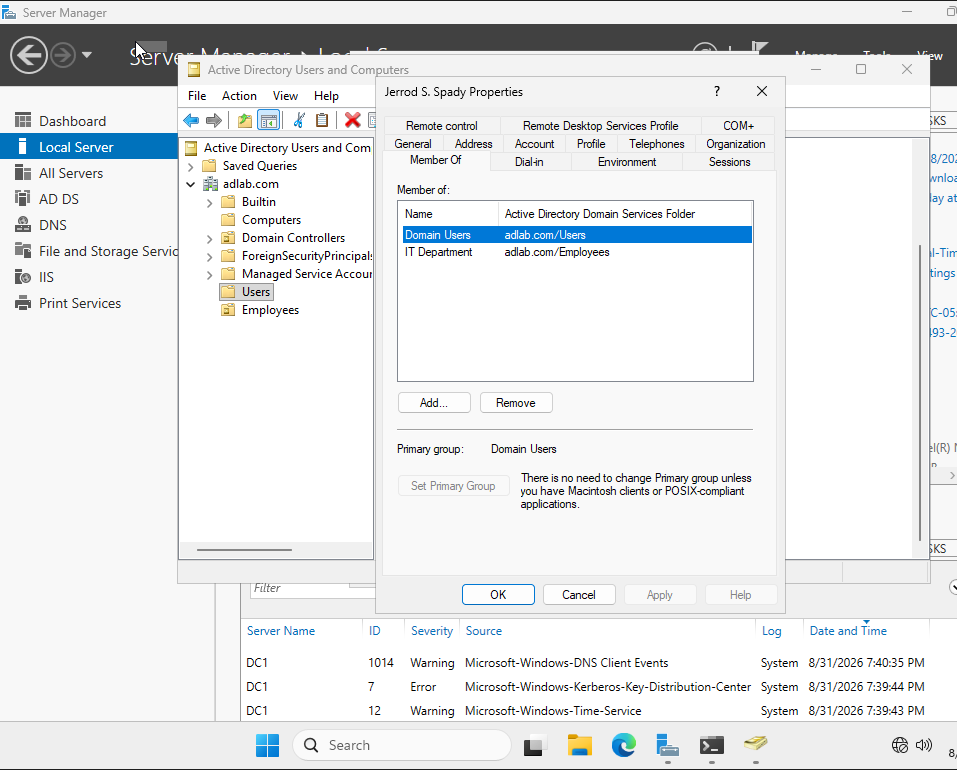Open the Terminal icon on the taskbar

point(712,745)
